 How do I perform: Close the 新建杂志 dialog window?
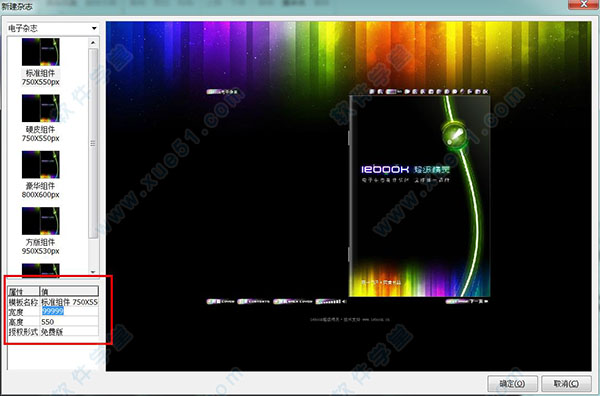click(x=584, y=5)
